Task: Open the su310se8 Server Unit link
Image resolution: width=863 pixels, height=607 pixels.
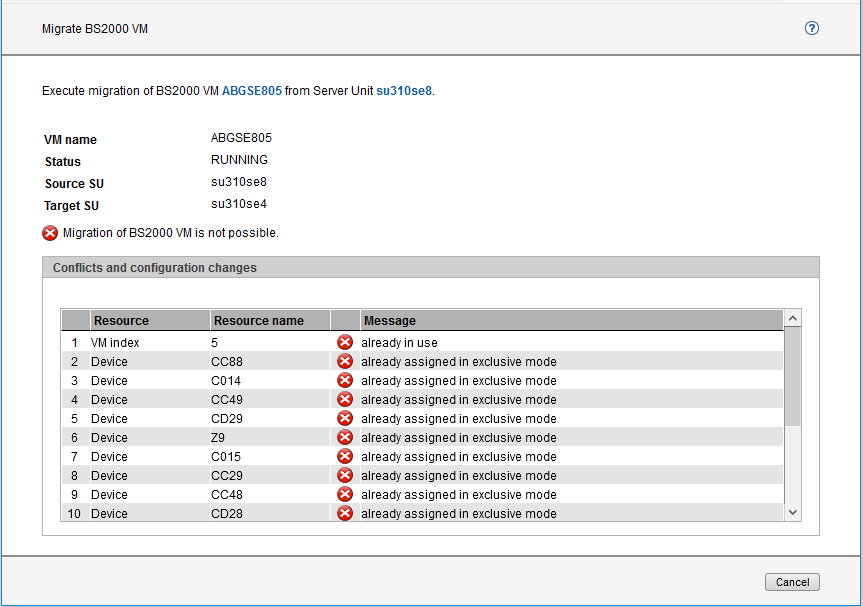Action: click(404, 91)
